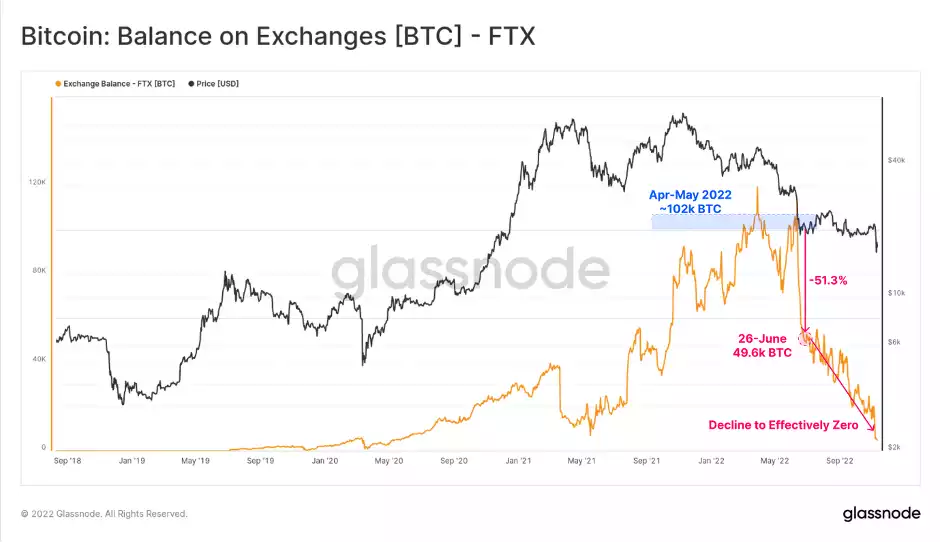941x543 pixels.
Task: Click the Sep '22 x-axis label
Action: 840,461
